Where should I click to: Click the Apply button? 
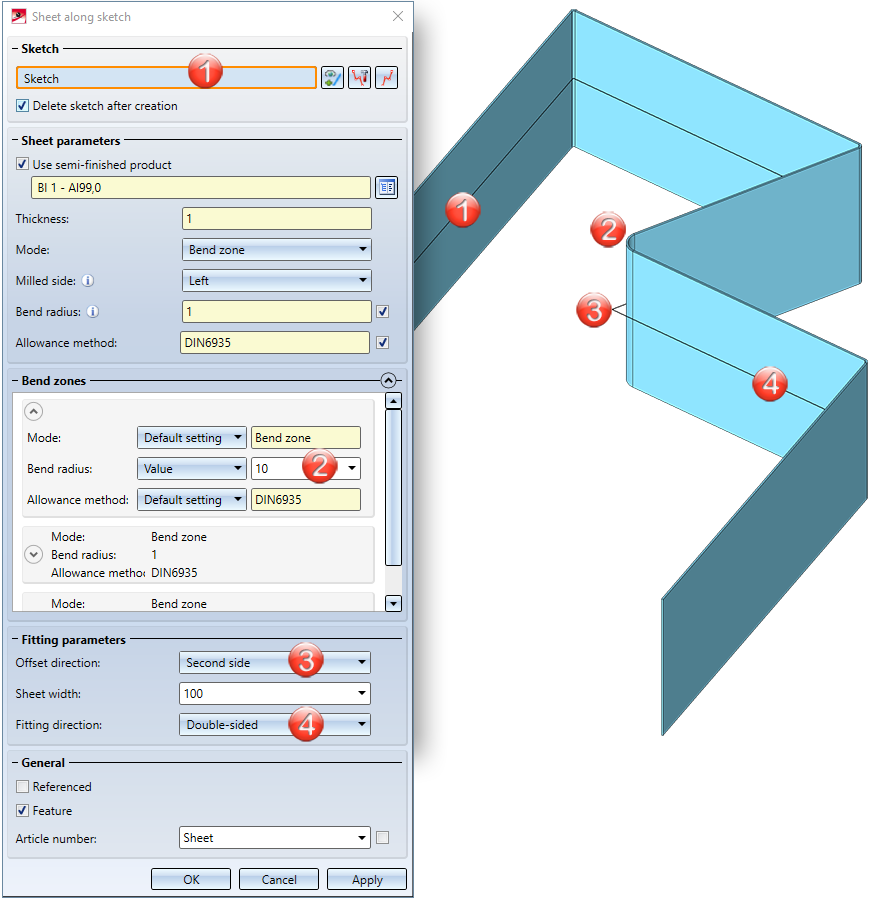click(367, 879)
